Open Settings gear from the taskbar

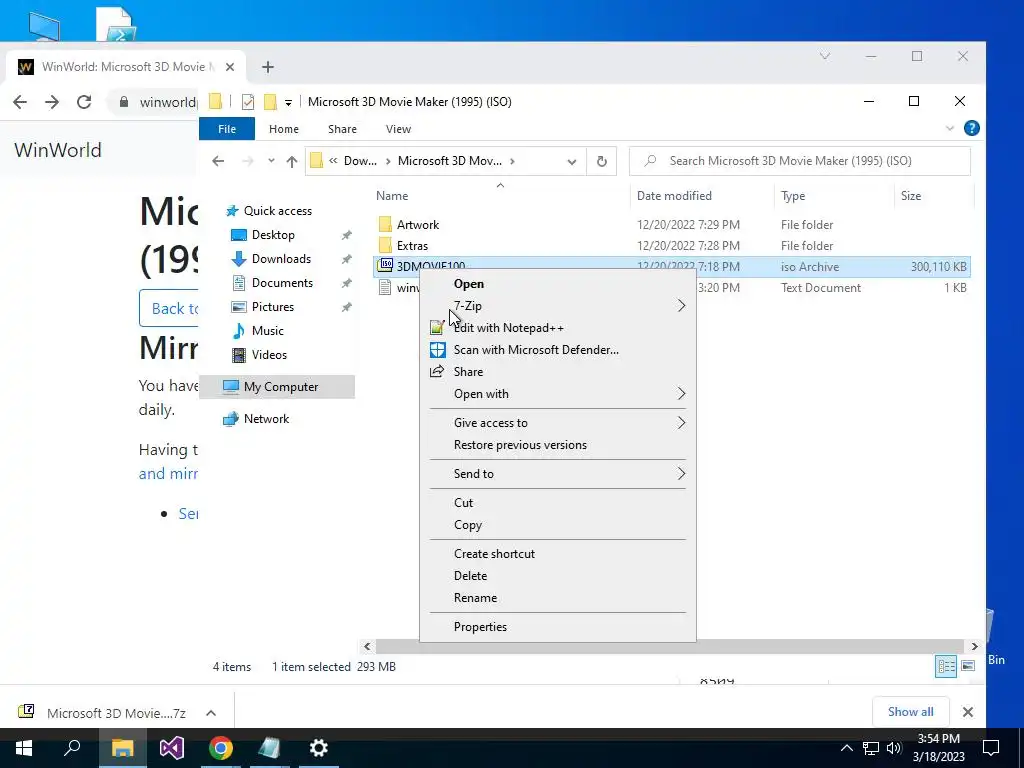click(319, 748)
